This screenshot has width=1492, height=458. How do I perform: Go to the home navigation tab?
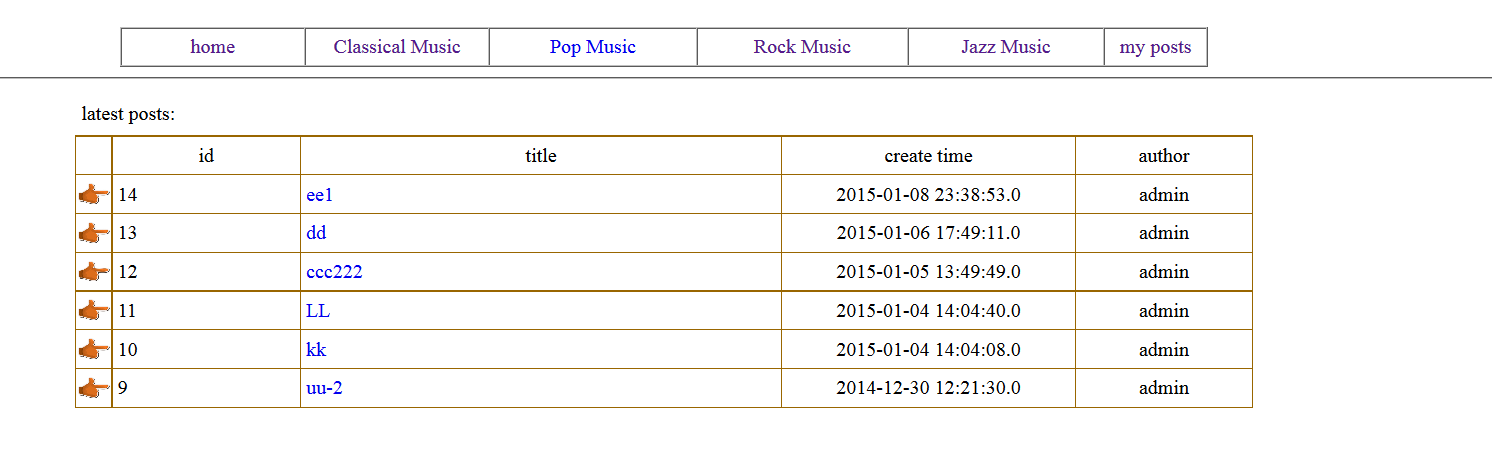coord(212,47)
